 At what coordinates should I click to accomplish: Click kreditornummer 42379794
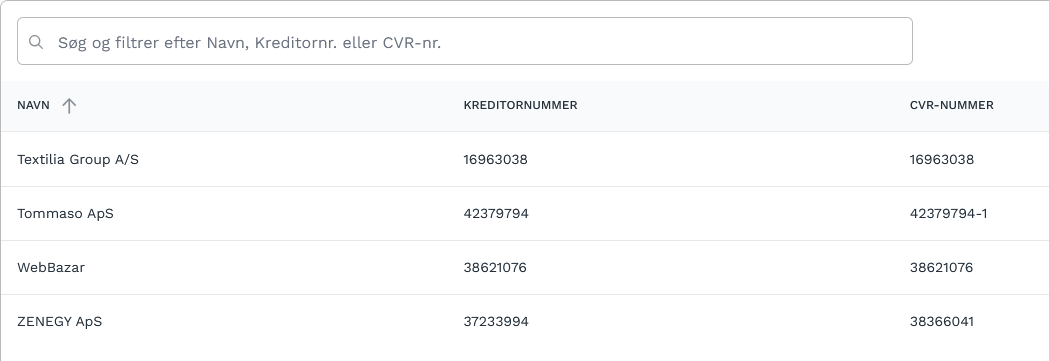coord(496,214)
